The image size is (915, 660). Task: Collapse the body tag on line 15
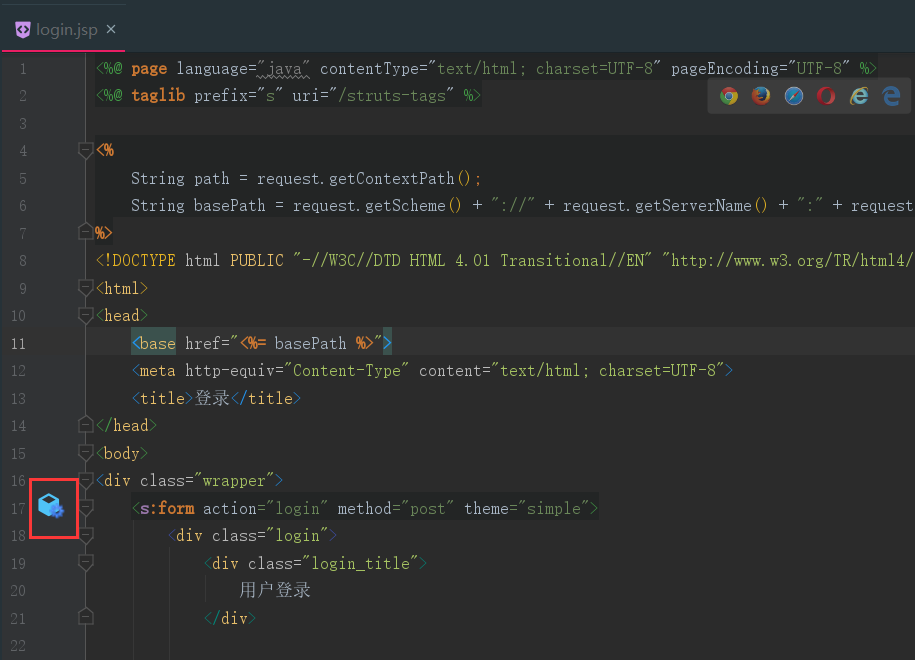click(85, 452)
